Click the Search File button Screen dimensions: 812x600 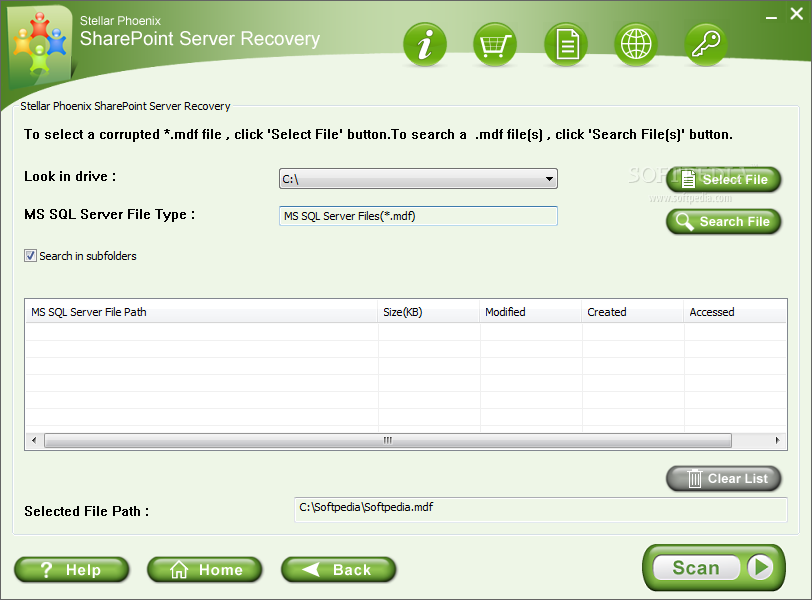(723, 222)
